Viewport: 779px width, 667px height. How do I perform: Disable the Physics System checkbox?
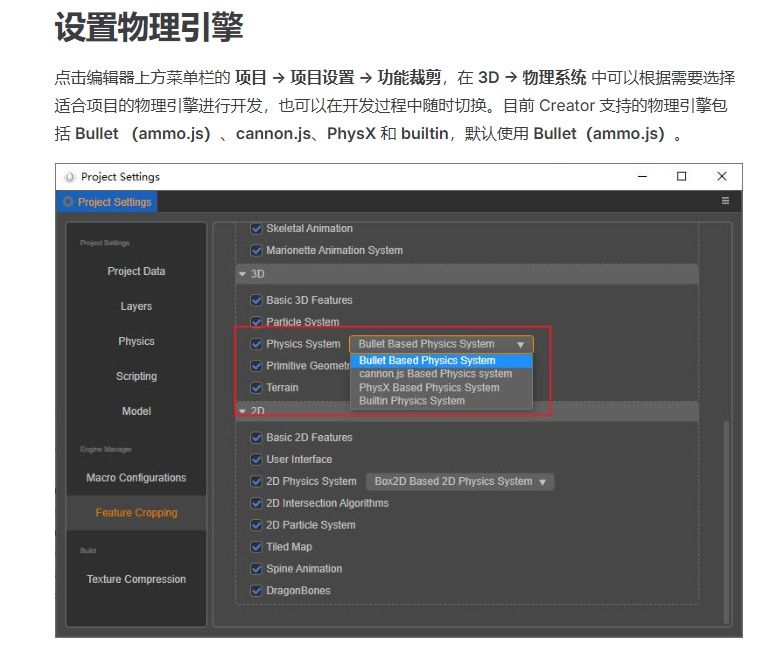click(x=256, y=344)
